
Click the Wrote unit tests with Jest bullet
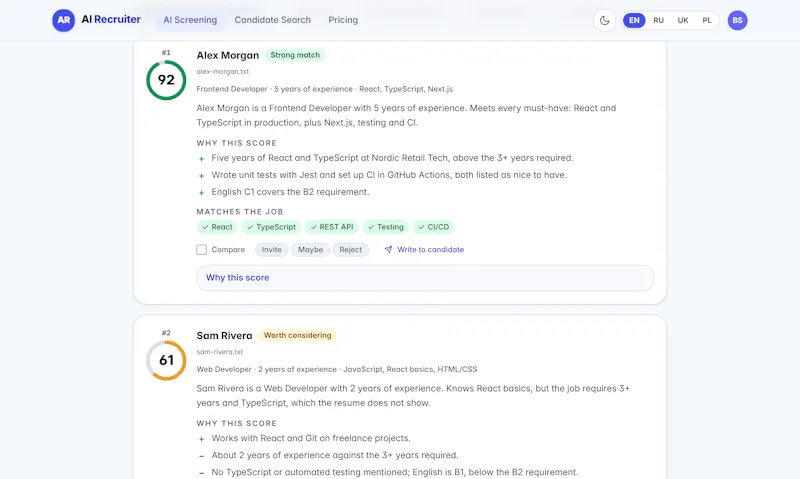click(x=389, y=174)
